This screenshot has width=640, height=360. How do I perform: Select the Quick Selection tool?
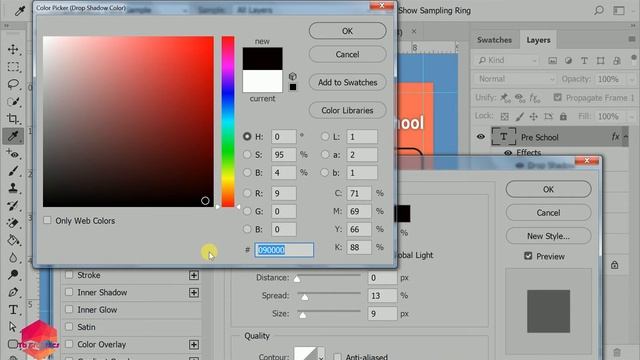click(13, 102)
